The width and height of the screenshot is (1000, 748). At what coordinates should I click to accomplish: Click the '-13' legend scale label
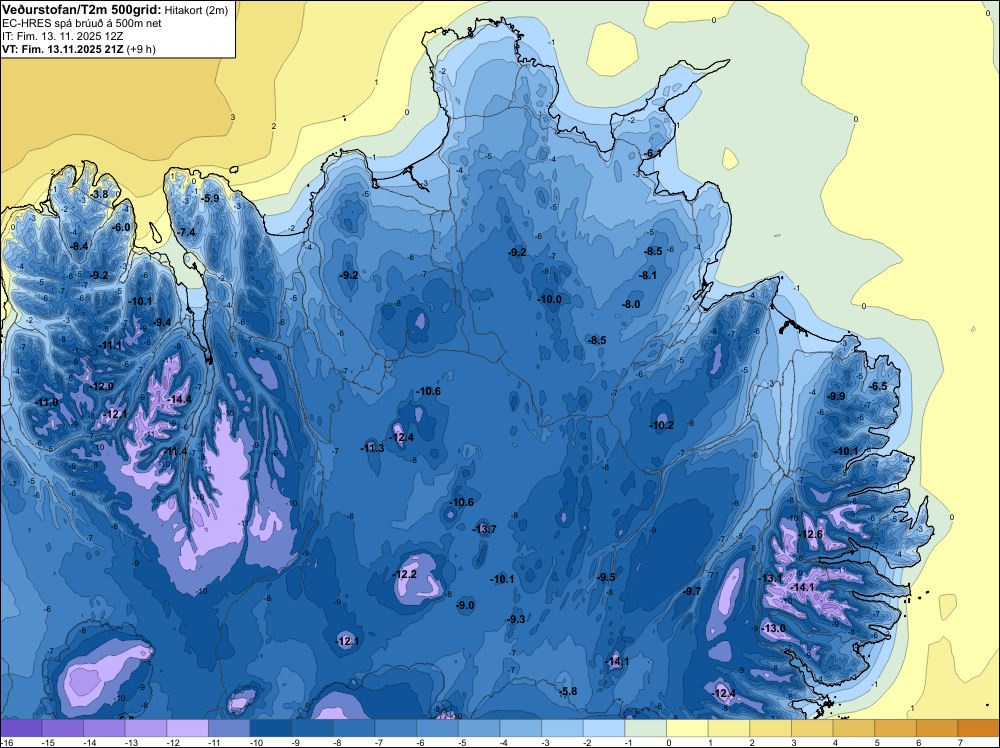pos(130,742)
